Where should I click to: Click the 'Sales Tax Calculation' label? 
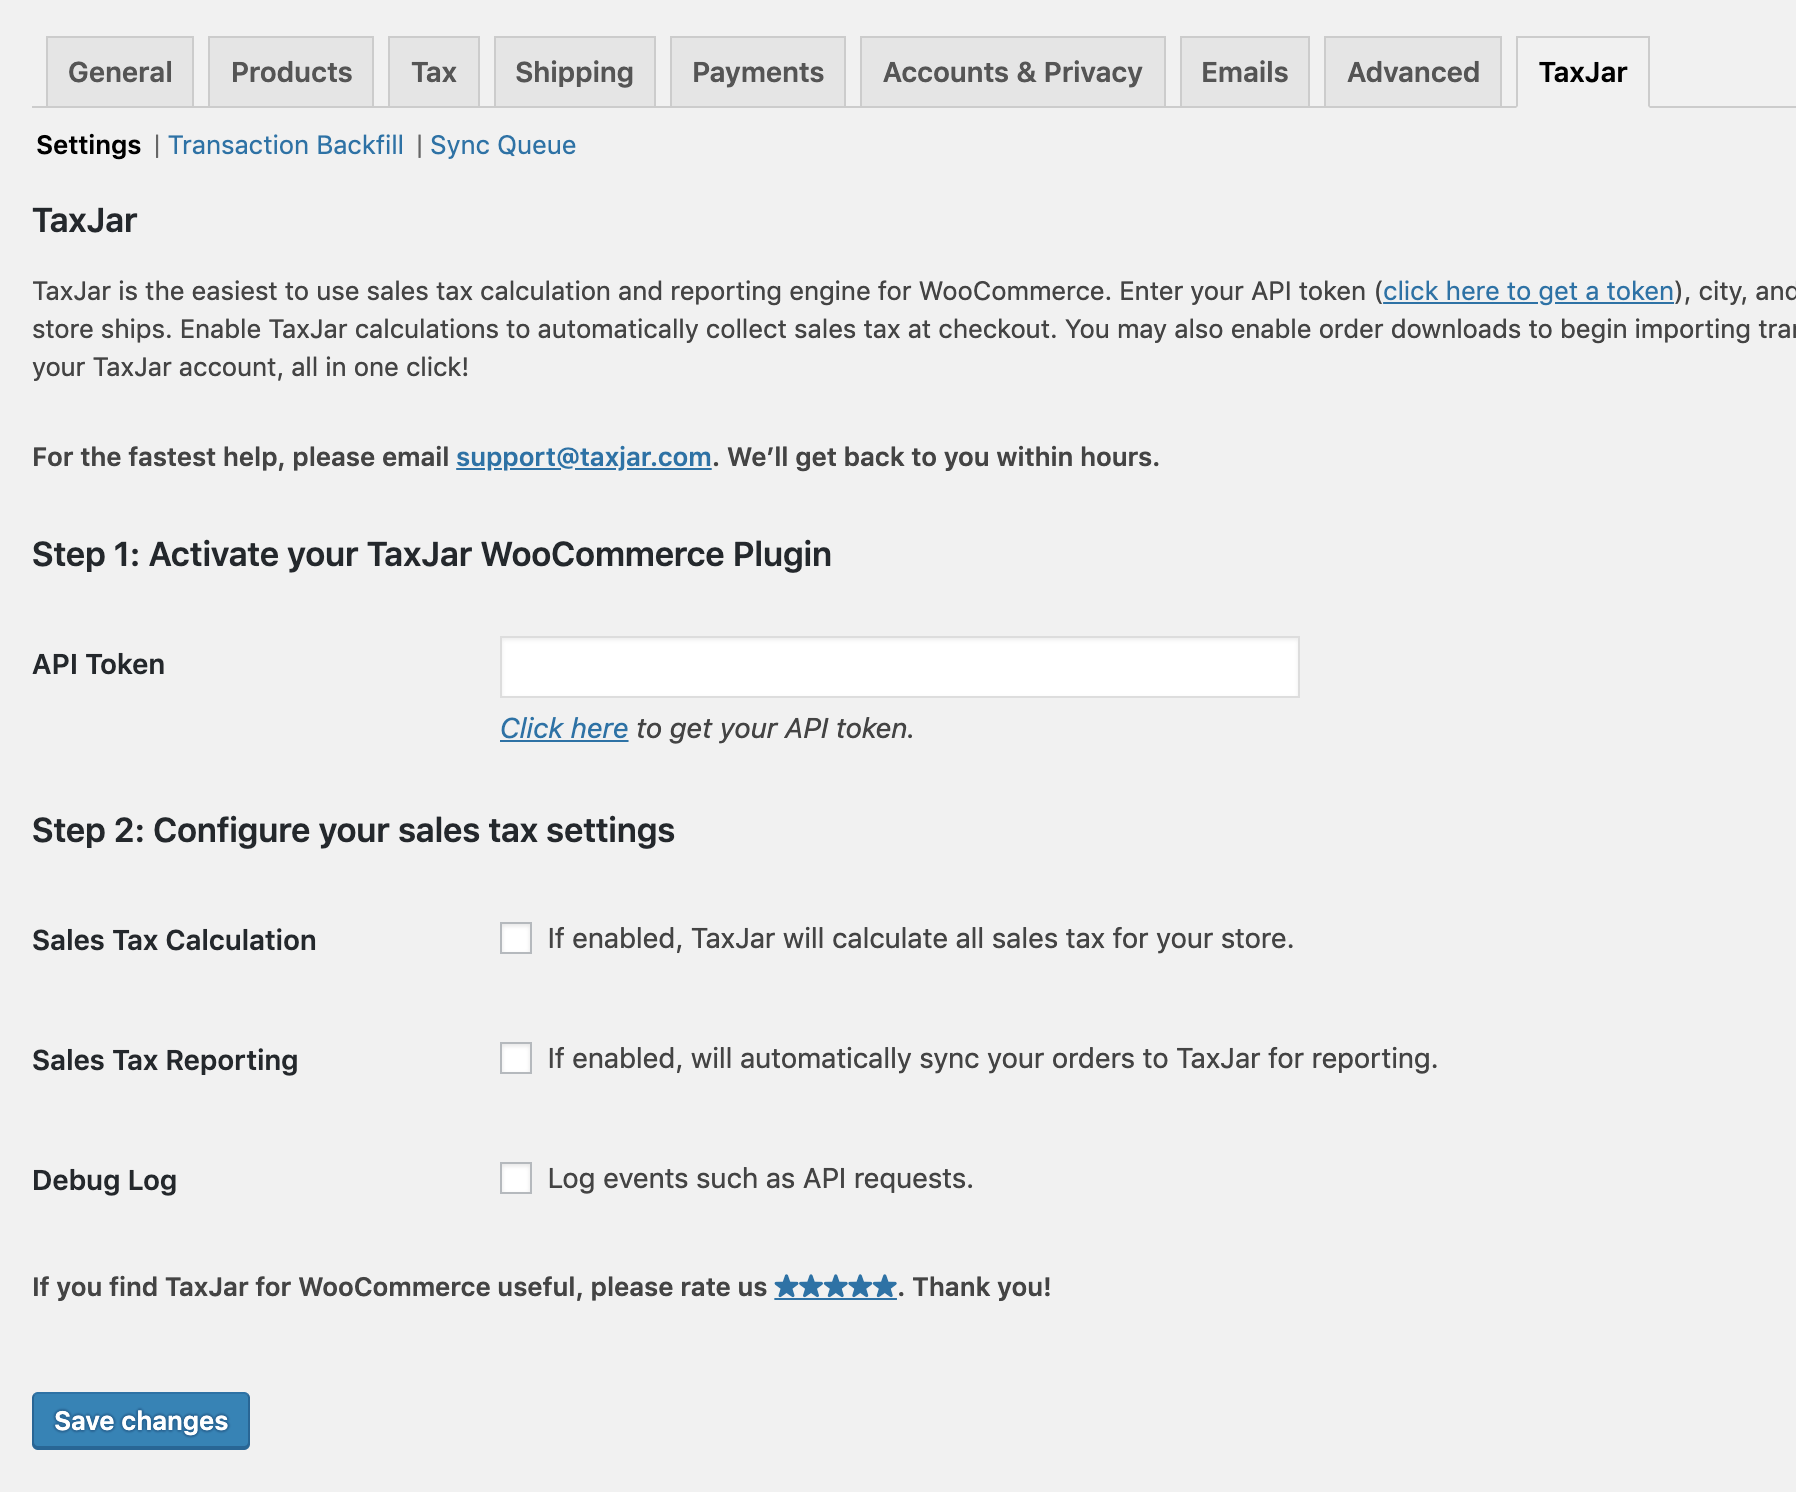(x=174, y=940)
